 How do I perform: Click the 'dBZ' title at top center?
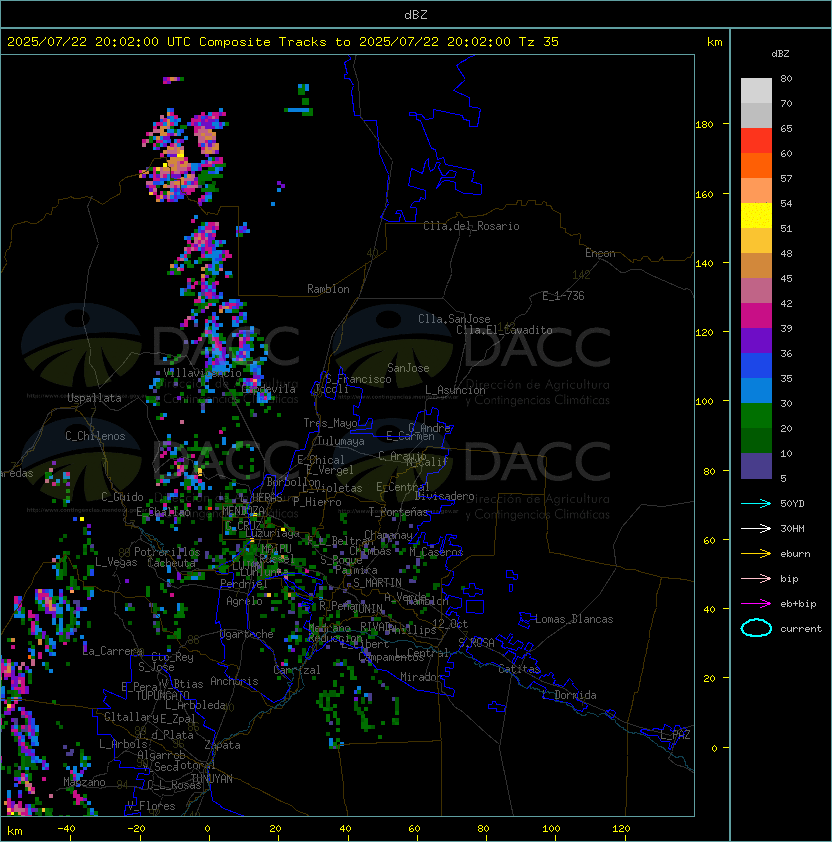416,15
